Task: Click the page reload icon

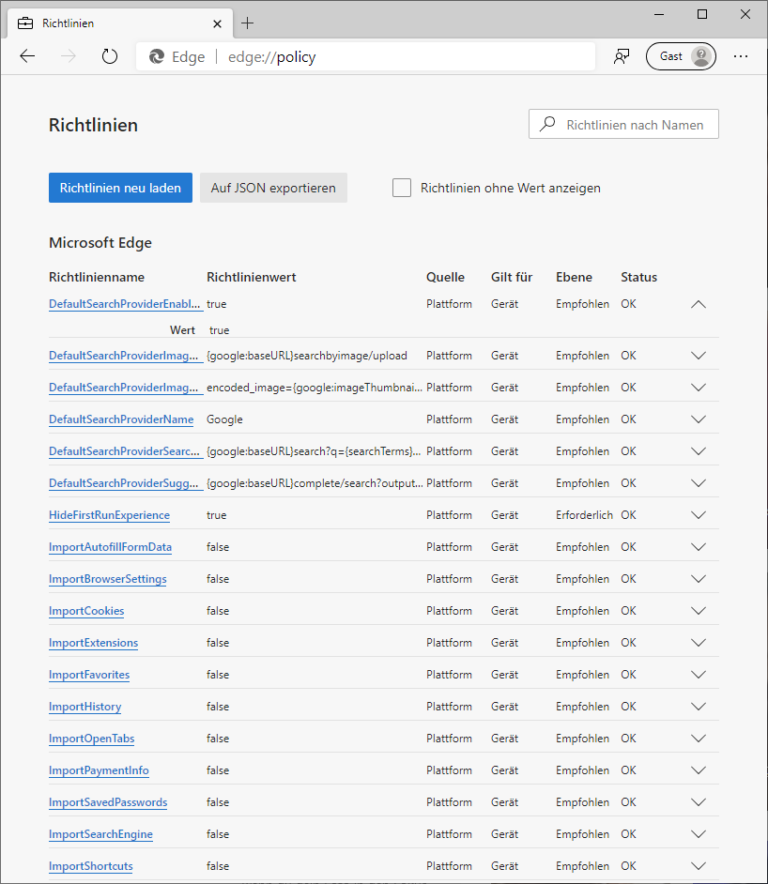Action: click(109, 56)
